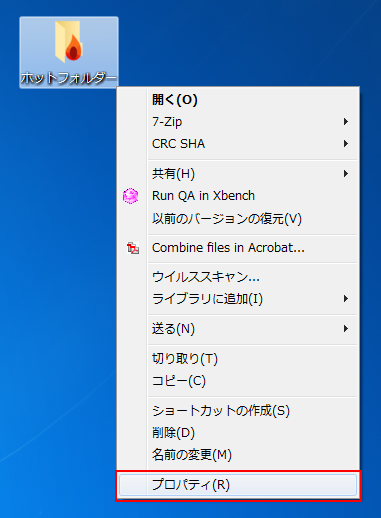Open the CRC SHA submenu entry
The height and width of the screenshot is (518, 381).
[238, 144]
